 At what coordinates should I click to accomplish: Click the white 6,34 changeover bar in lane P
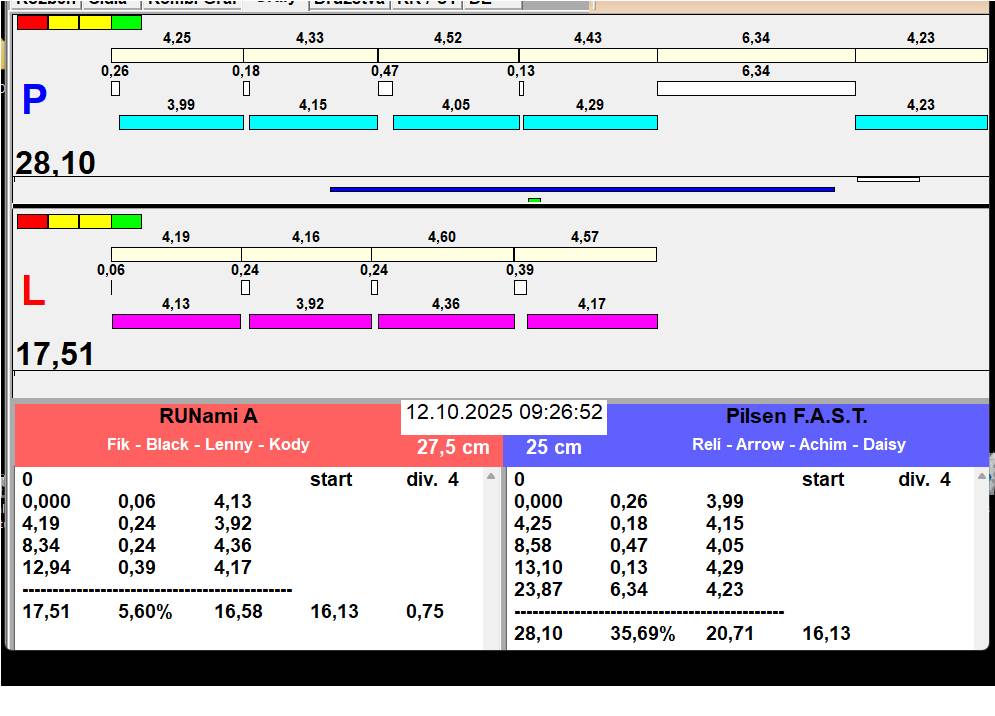coord(756,88)
